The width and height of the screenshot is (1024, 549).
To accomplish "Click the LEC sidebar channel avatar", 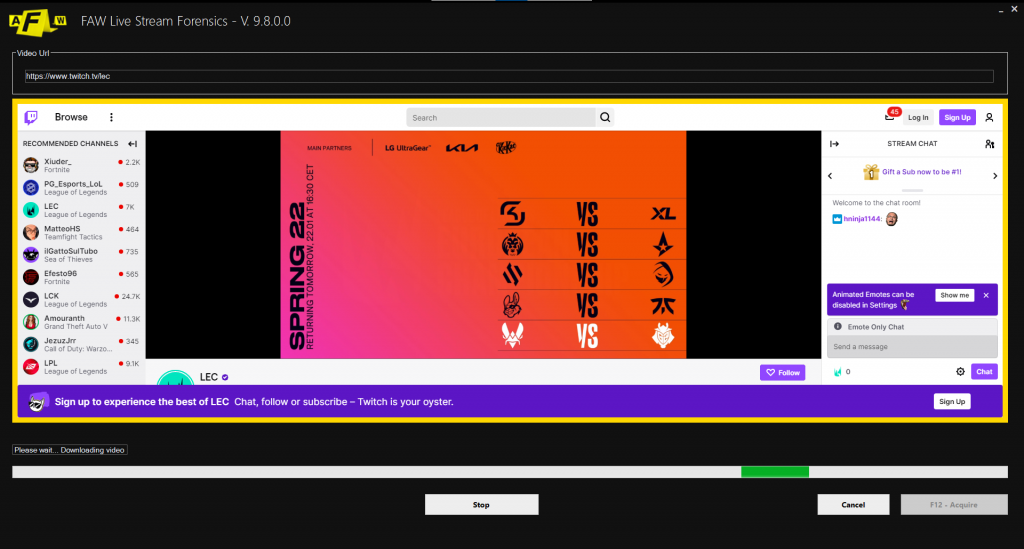I will [x=31, y=210].
